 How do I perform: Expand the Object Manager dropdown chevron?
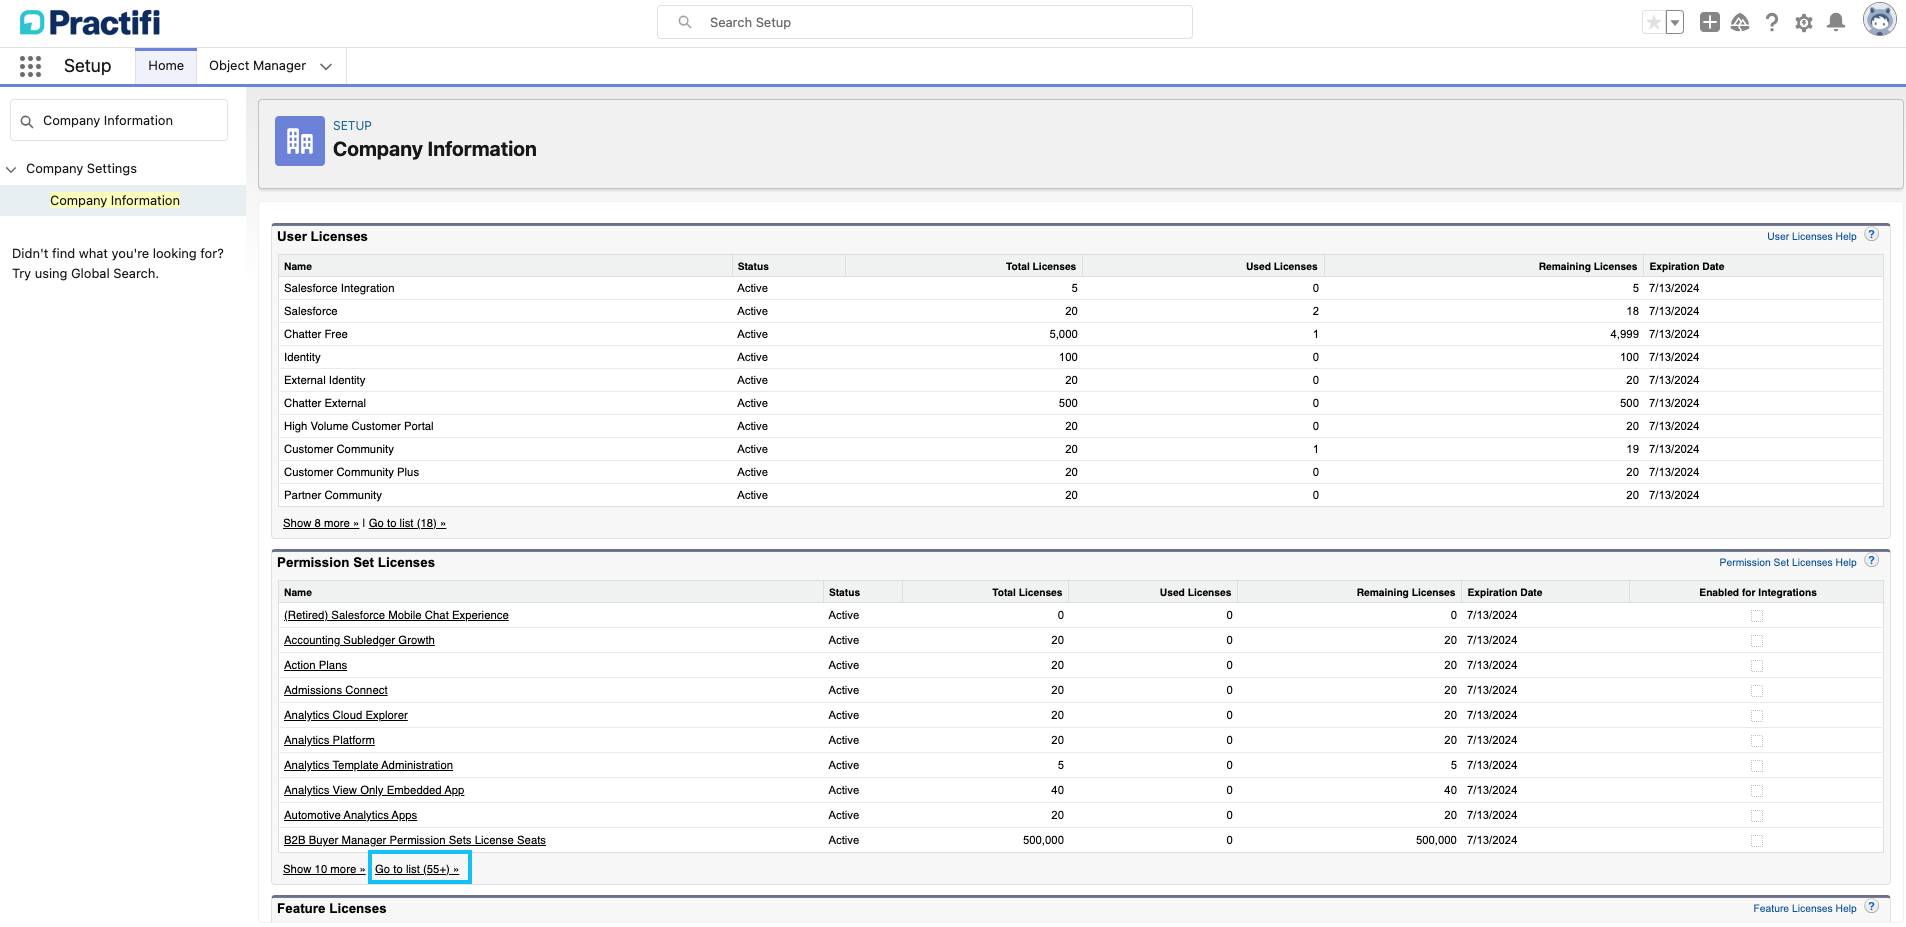pos(326,66)
